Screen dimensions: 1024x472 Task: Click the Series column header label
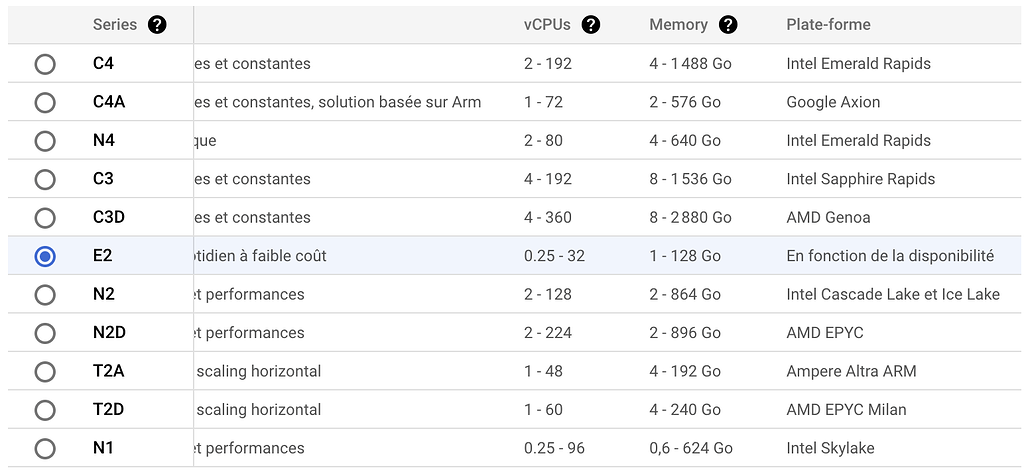[114, 25]
